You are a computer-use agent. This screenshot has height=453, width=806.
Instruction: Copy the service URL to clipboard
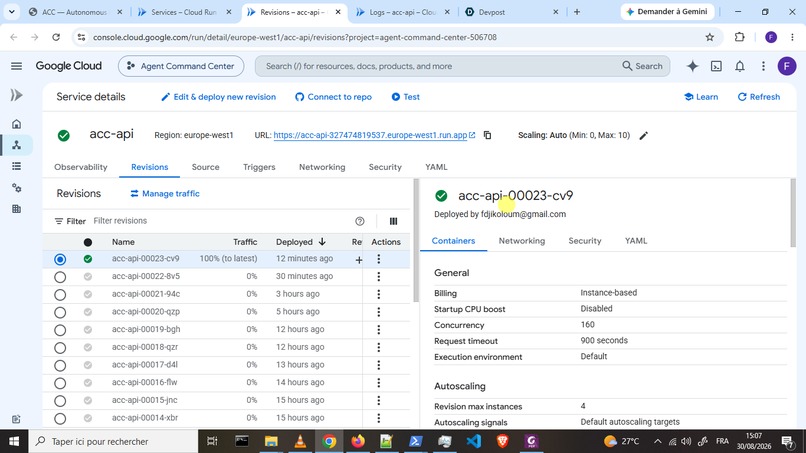click(x=487, y=135)
